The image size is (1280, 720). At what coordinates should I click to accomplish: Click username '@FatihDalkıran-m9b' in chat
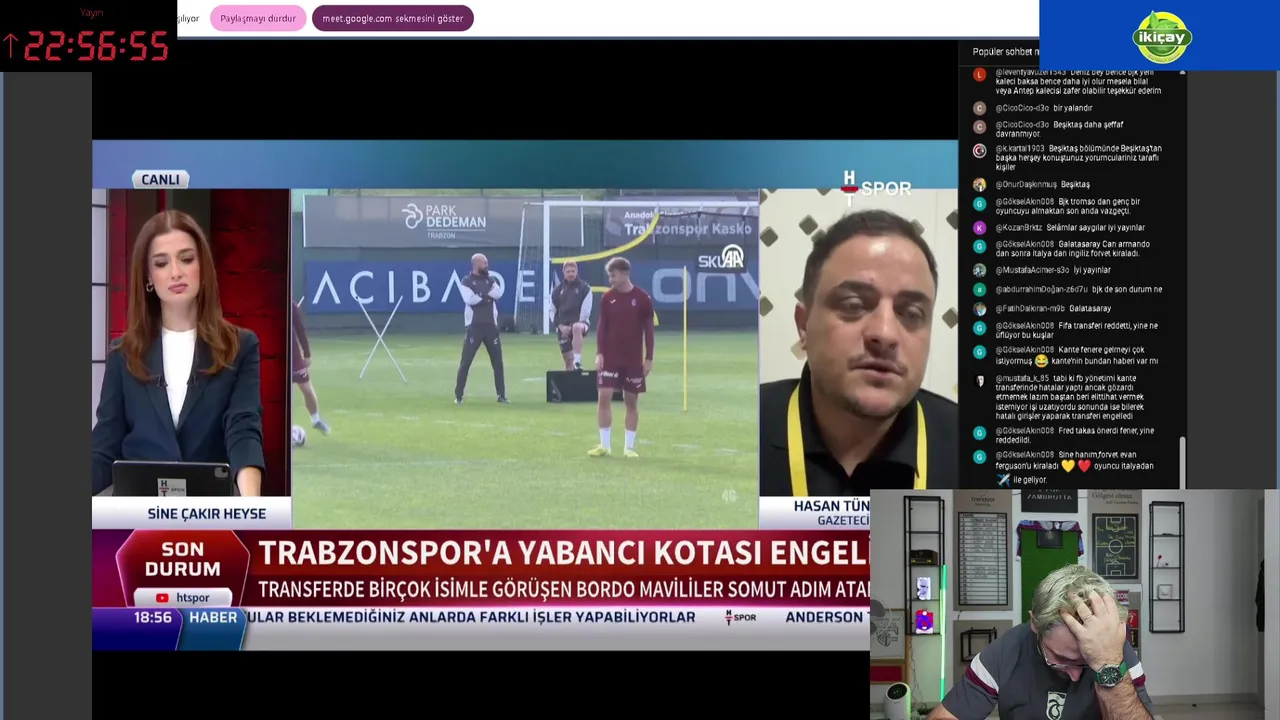(1029, 309)
